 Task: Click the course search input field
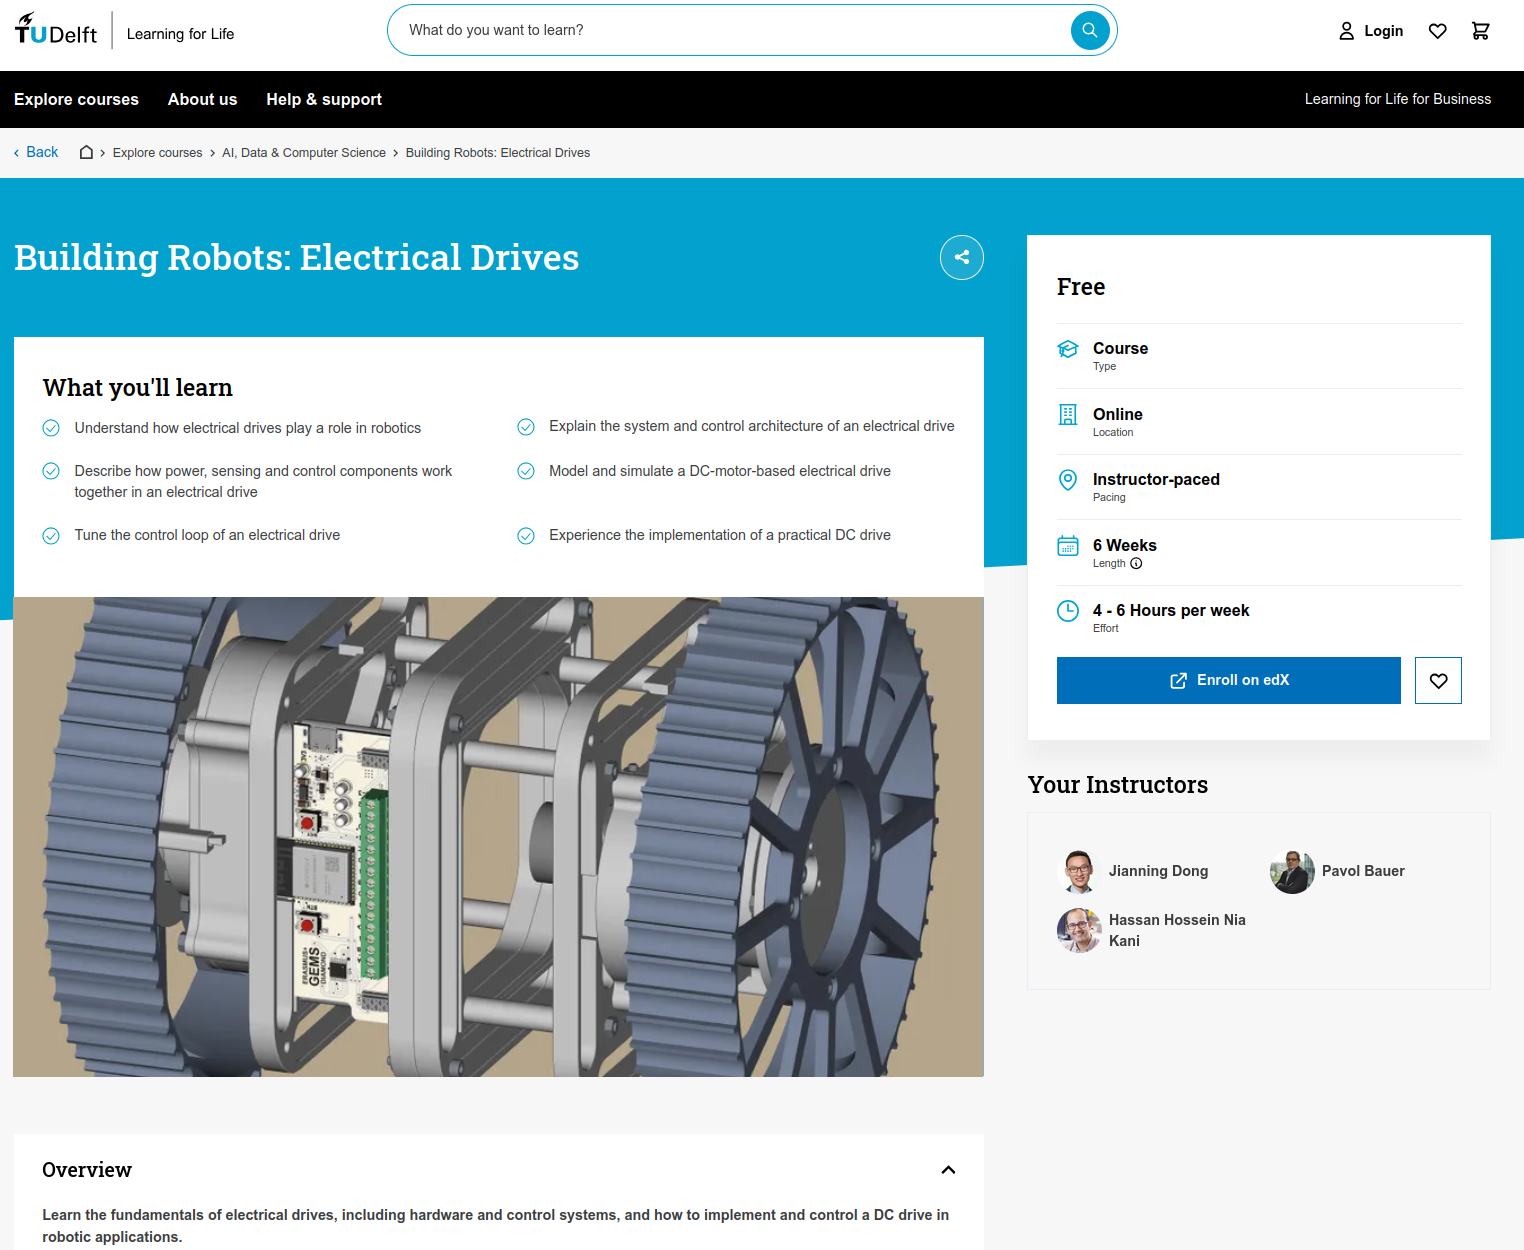pyautogui.click(x=730, y=30)
